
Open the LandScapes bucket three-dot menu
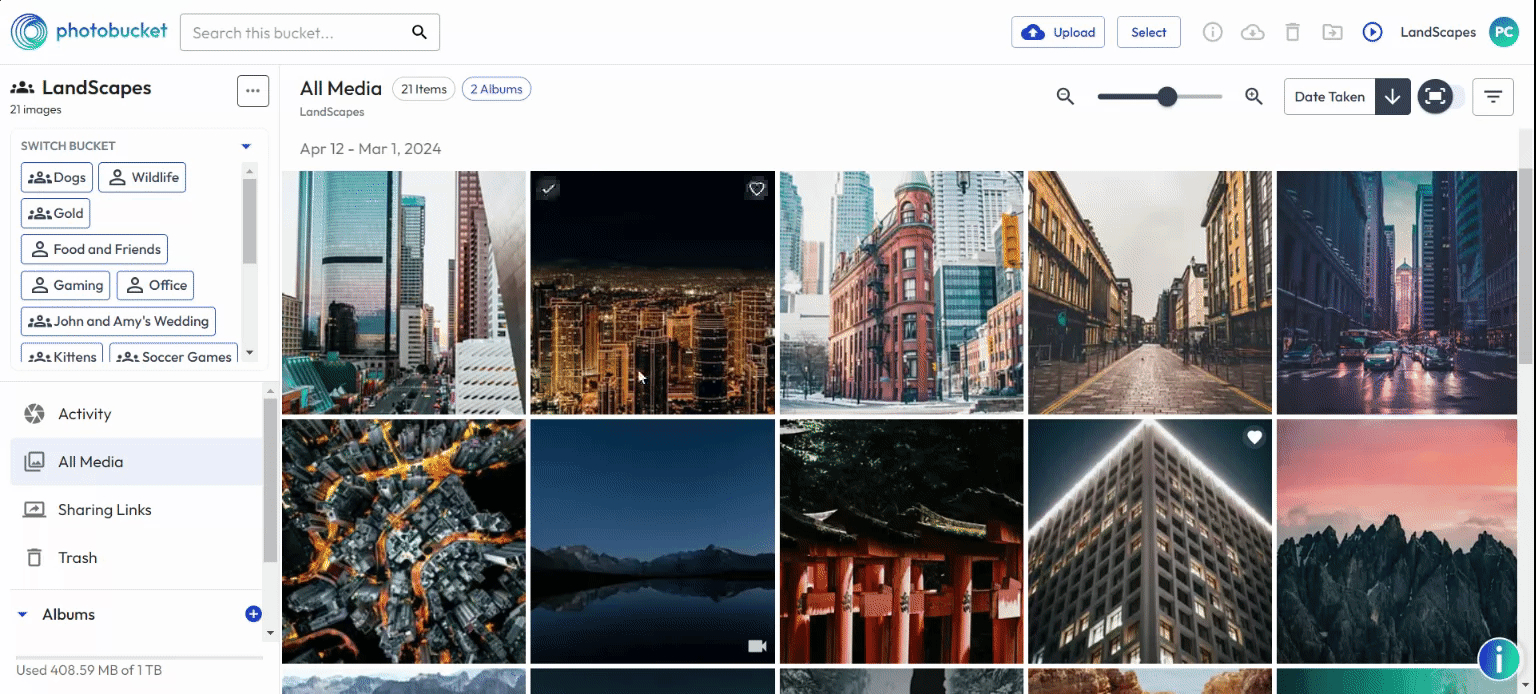[x=253, y=90]
